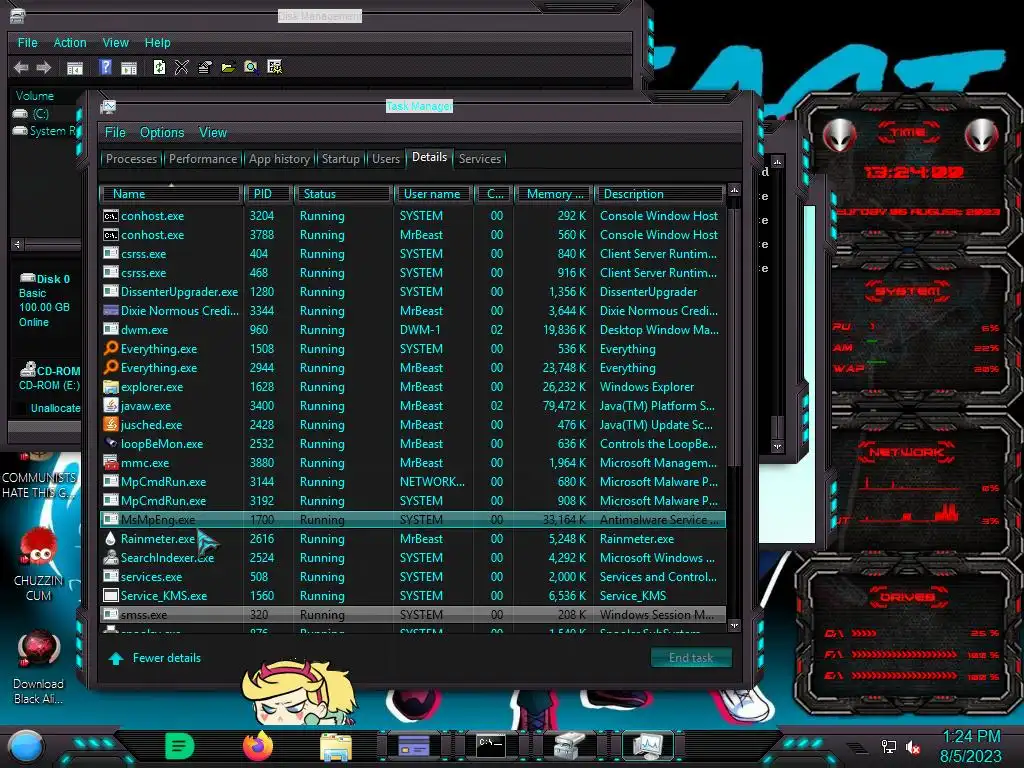
Task: Select the Service_KMS.exe process row
Action: pos(413,596)
